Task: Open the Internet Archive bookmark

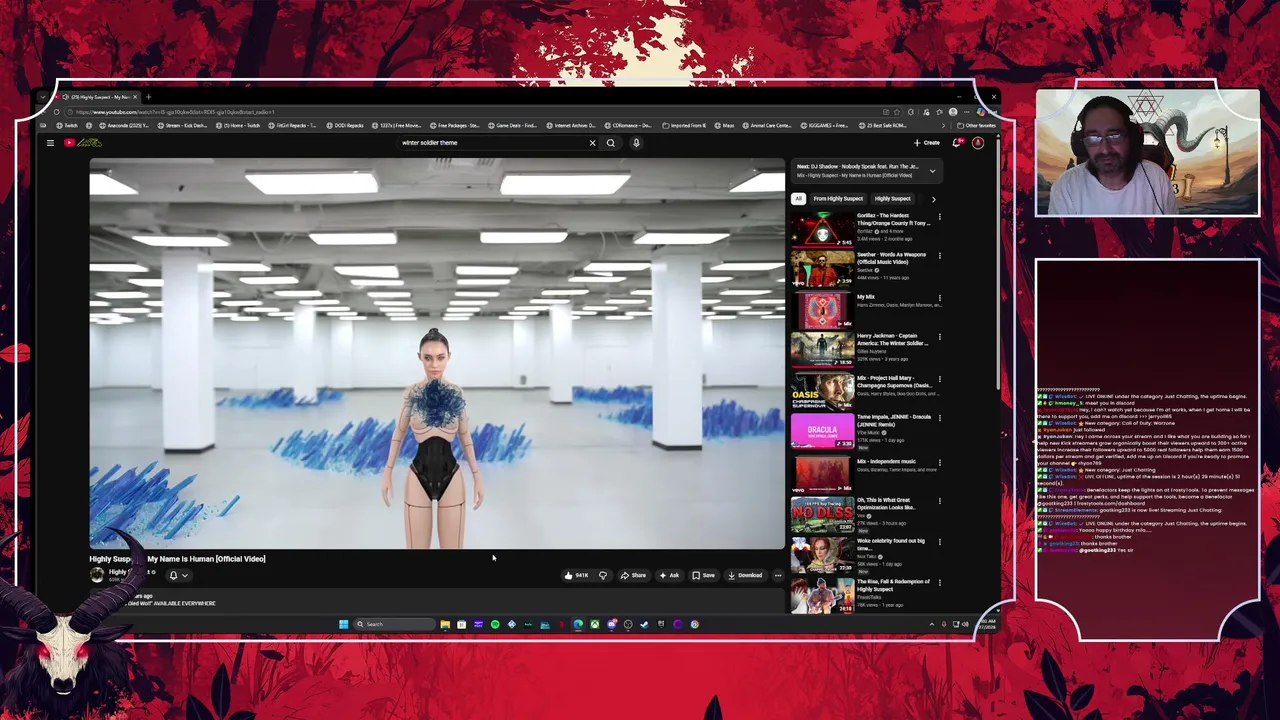Action: [571, 126]
